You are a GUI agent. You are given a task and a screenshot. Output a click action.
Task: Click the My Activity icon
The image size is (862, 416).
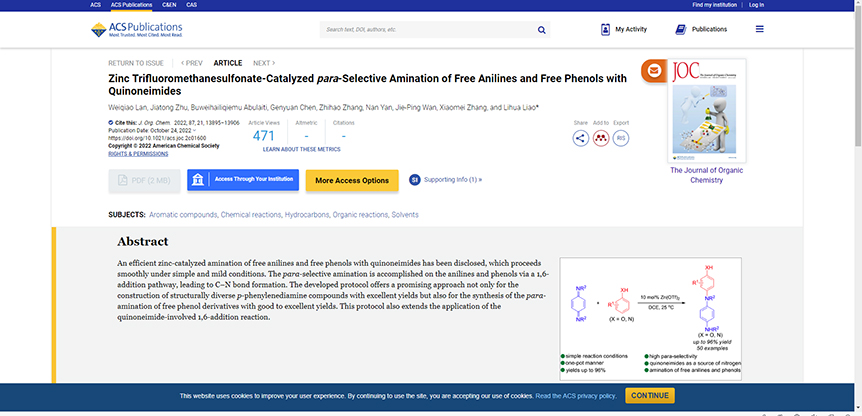(606, 29)
